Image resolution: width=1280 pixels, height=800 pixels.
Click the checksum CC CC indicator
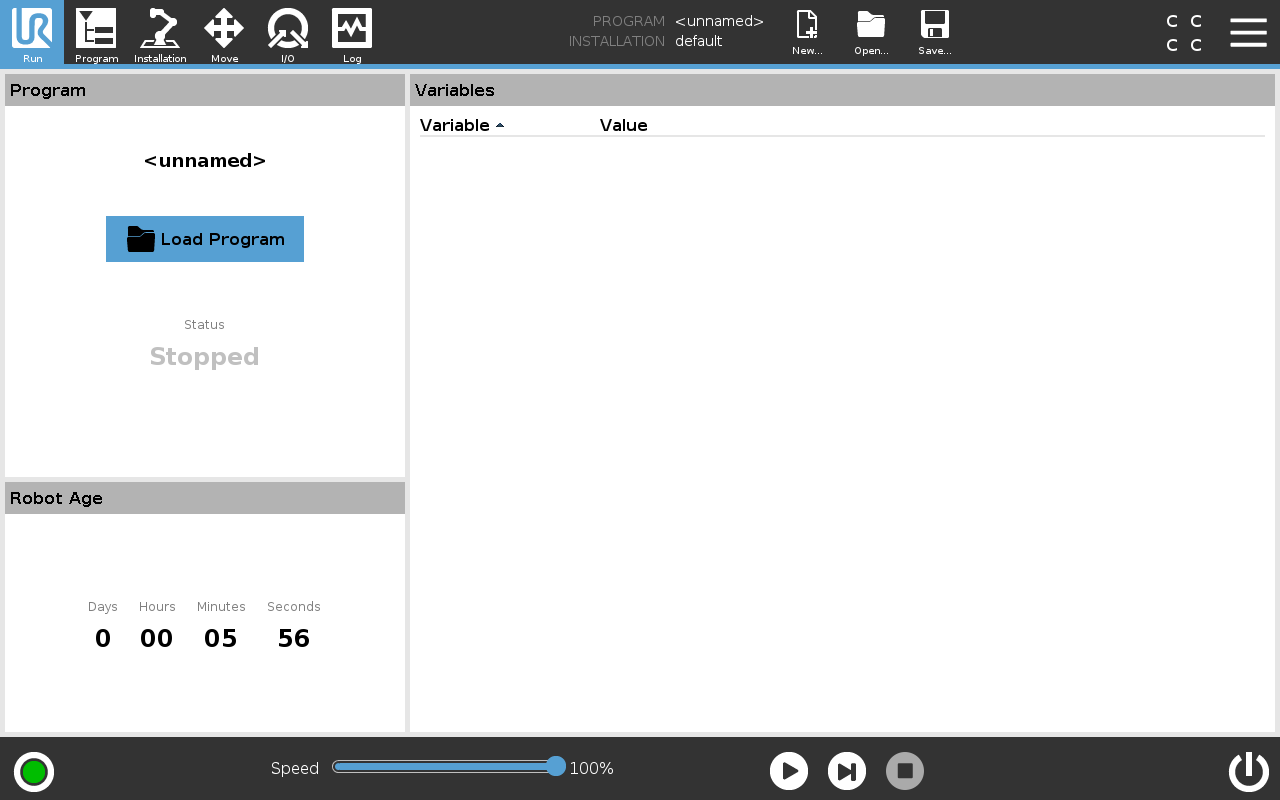[1184, 33]
